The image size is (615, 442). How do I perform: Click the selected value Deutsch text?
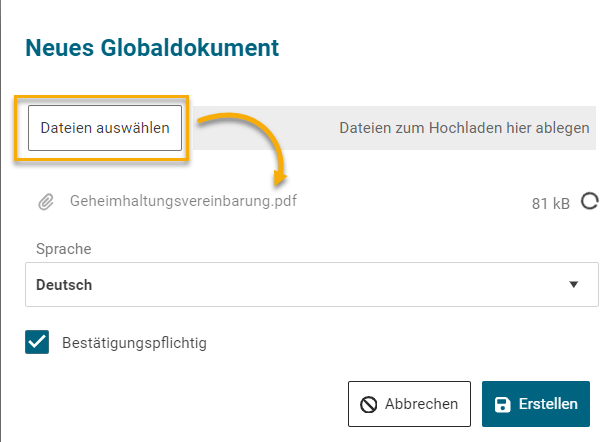pos(64,285)
